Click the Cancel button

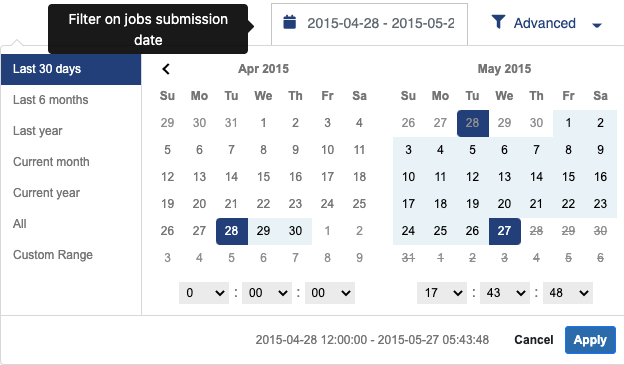coord(534,340)
